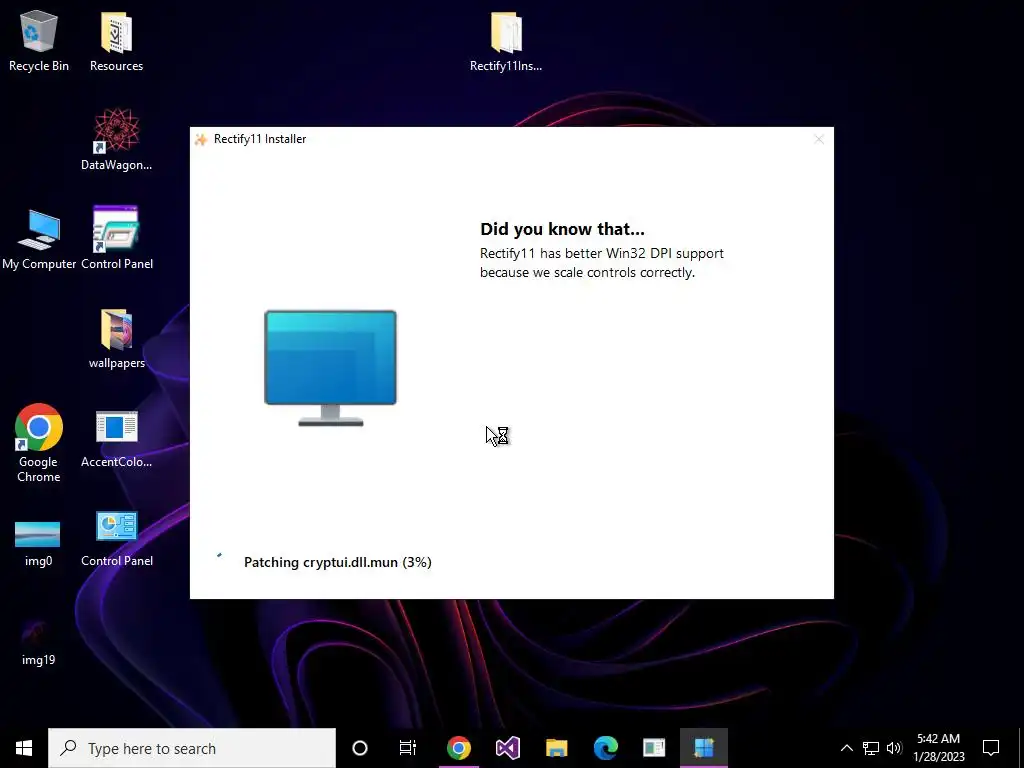Show hidden system tray icons
1024x768 pixels.
(846, 748)
